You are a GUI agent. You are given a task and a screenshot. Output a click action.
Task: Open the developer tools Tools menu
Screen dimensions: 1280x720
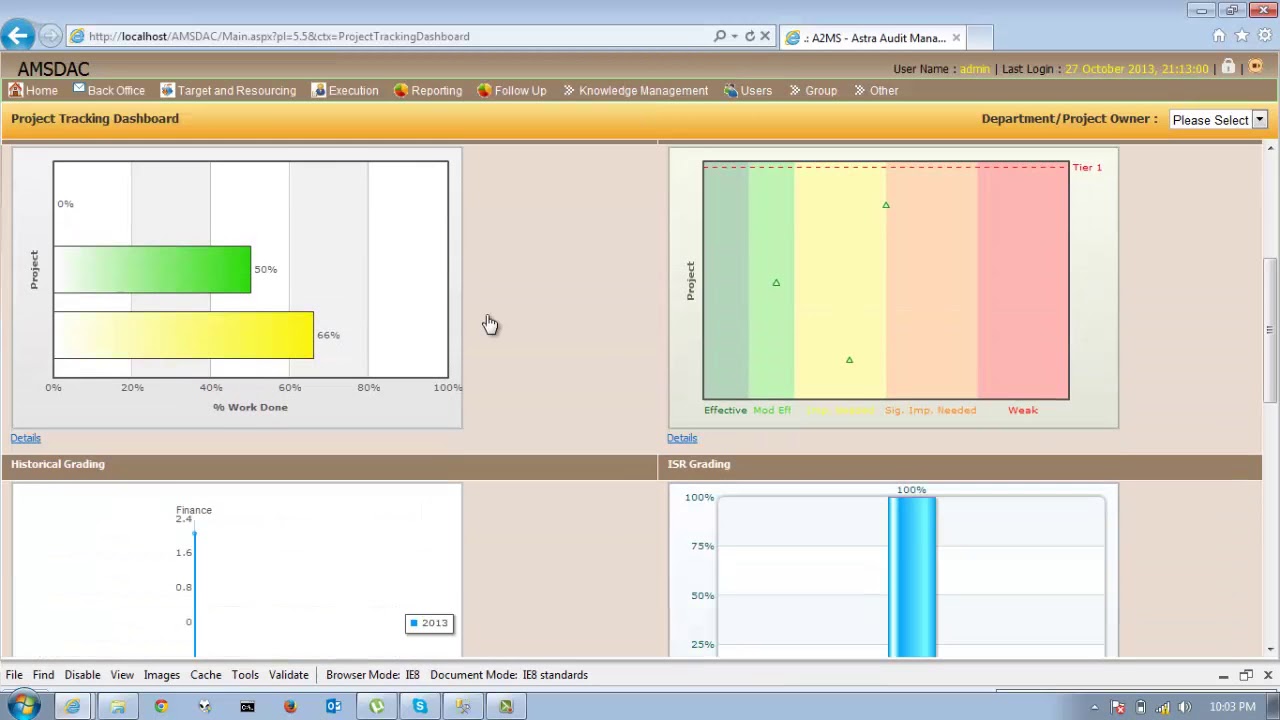(x=245, y=675)
